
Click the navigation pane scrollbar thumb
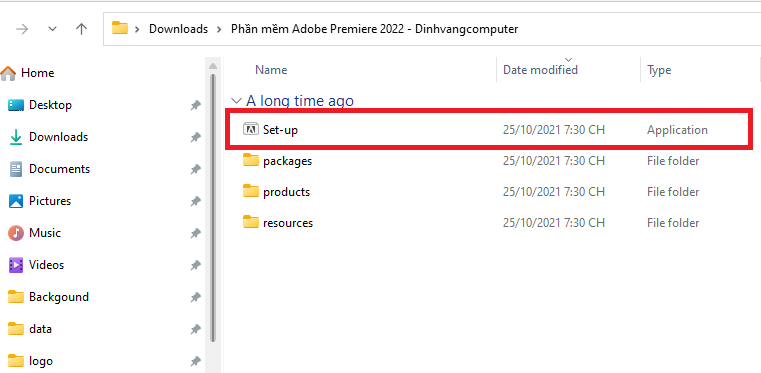[x=213, y=209]
